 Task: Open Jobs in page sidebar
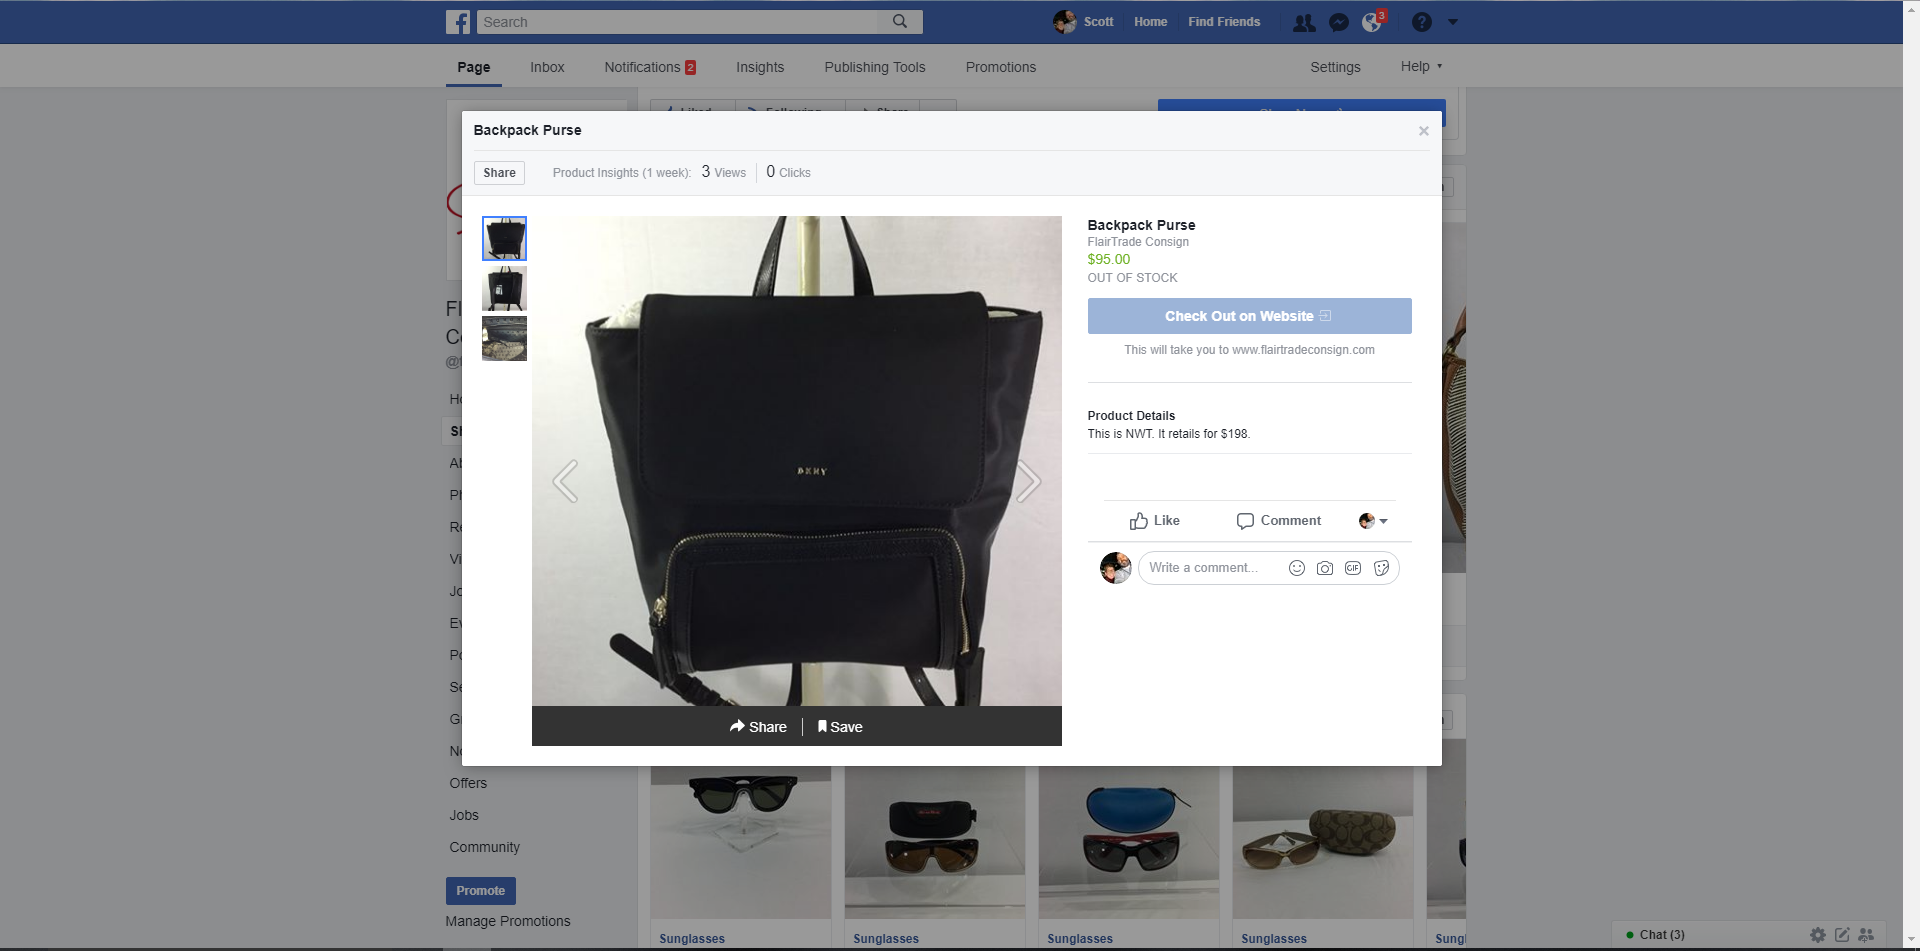464,815
